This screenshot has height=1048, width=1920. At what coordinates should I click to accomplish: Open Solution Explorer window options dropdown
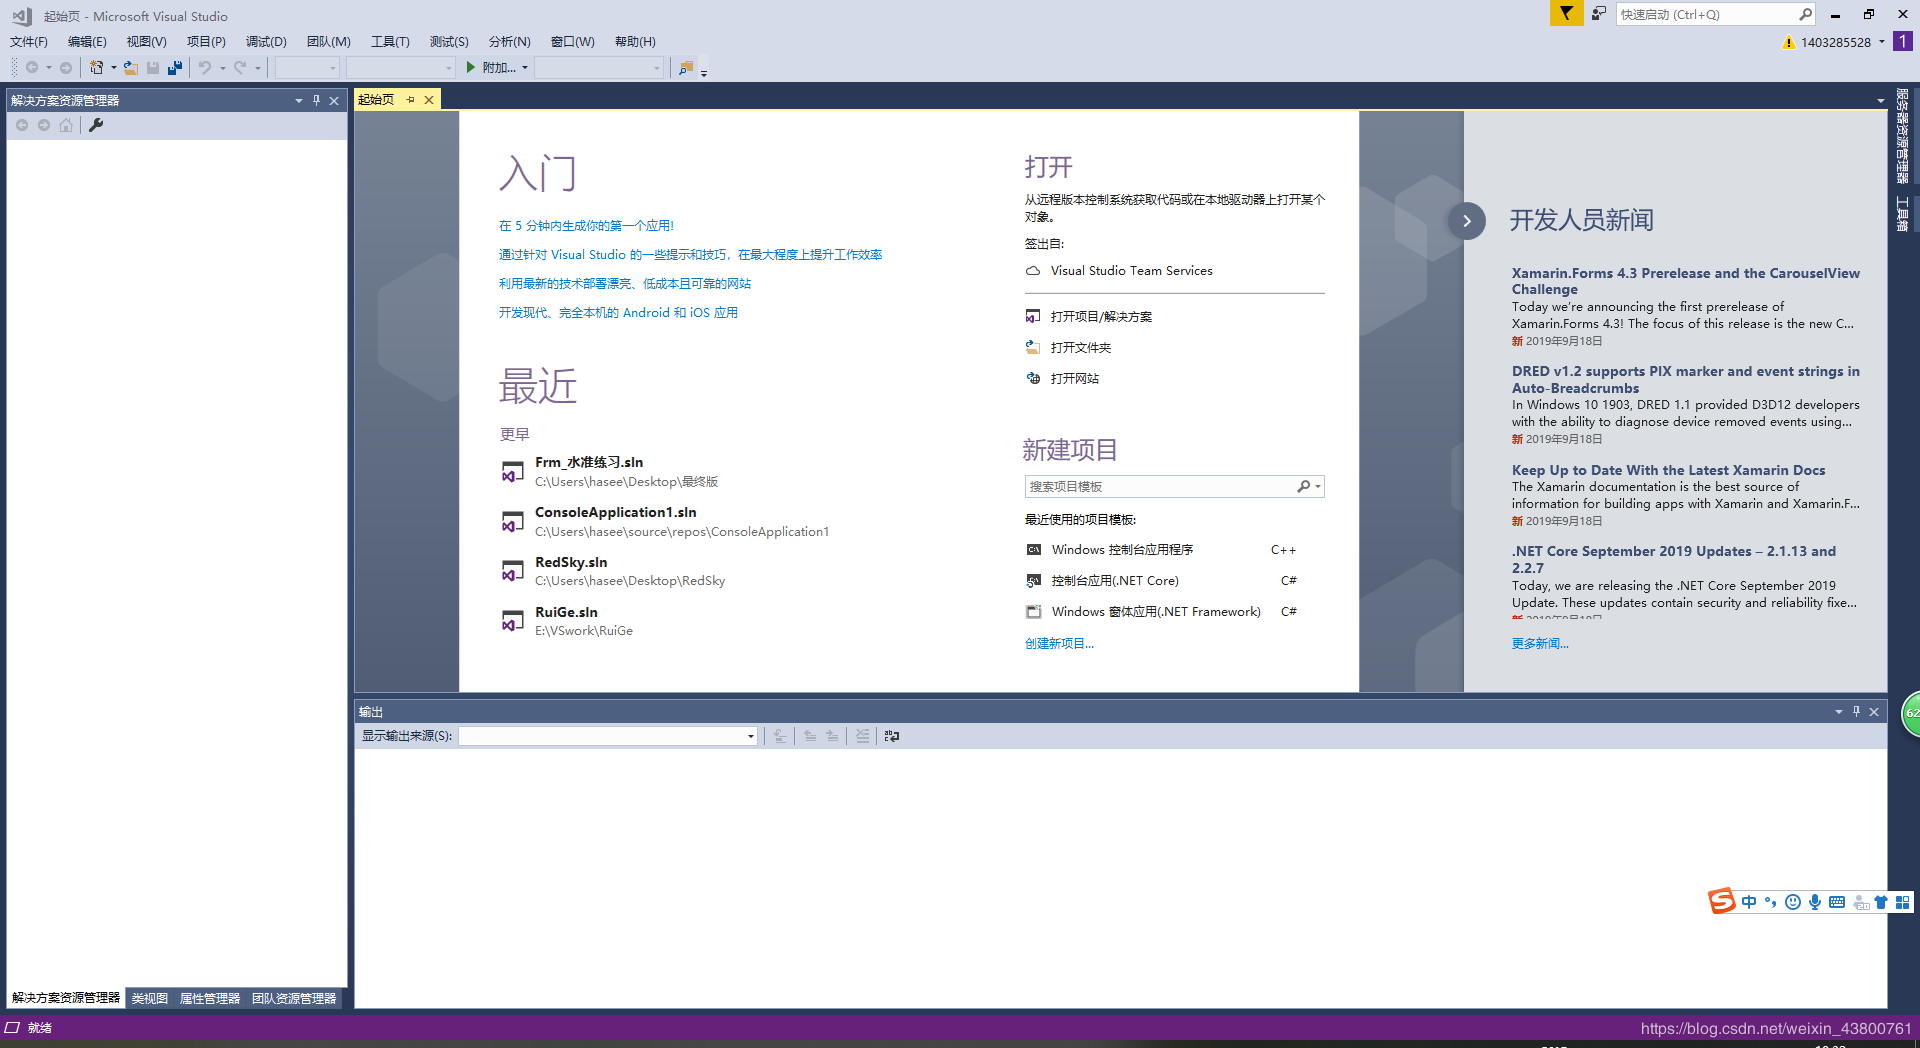[x=298, y=100]
